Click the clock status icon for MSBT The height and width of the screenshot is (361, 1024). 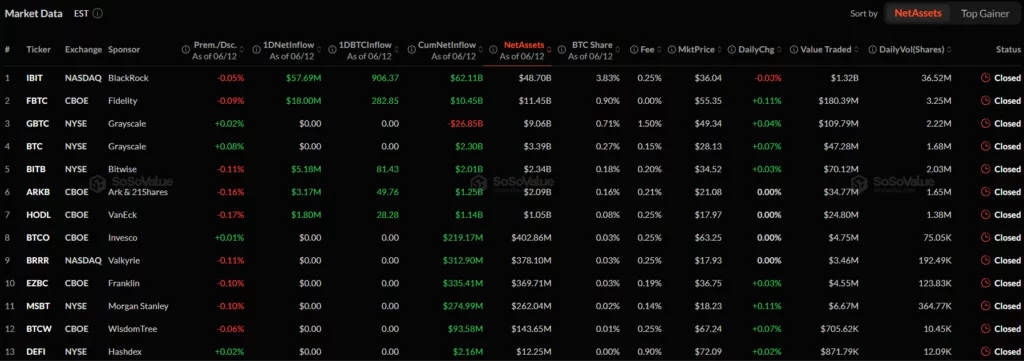click(x=985, y=306)
